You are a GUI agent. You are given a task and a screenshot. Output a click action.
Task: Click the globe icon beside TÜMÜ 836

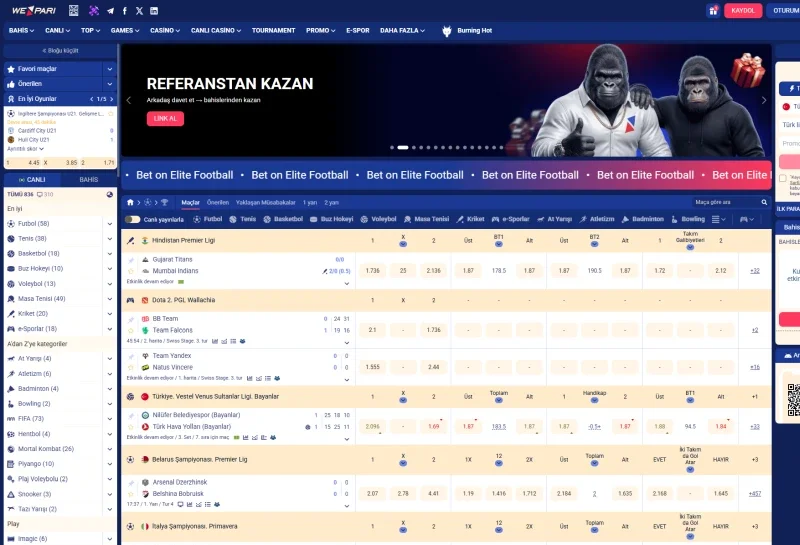click(110, 194)
